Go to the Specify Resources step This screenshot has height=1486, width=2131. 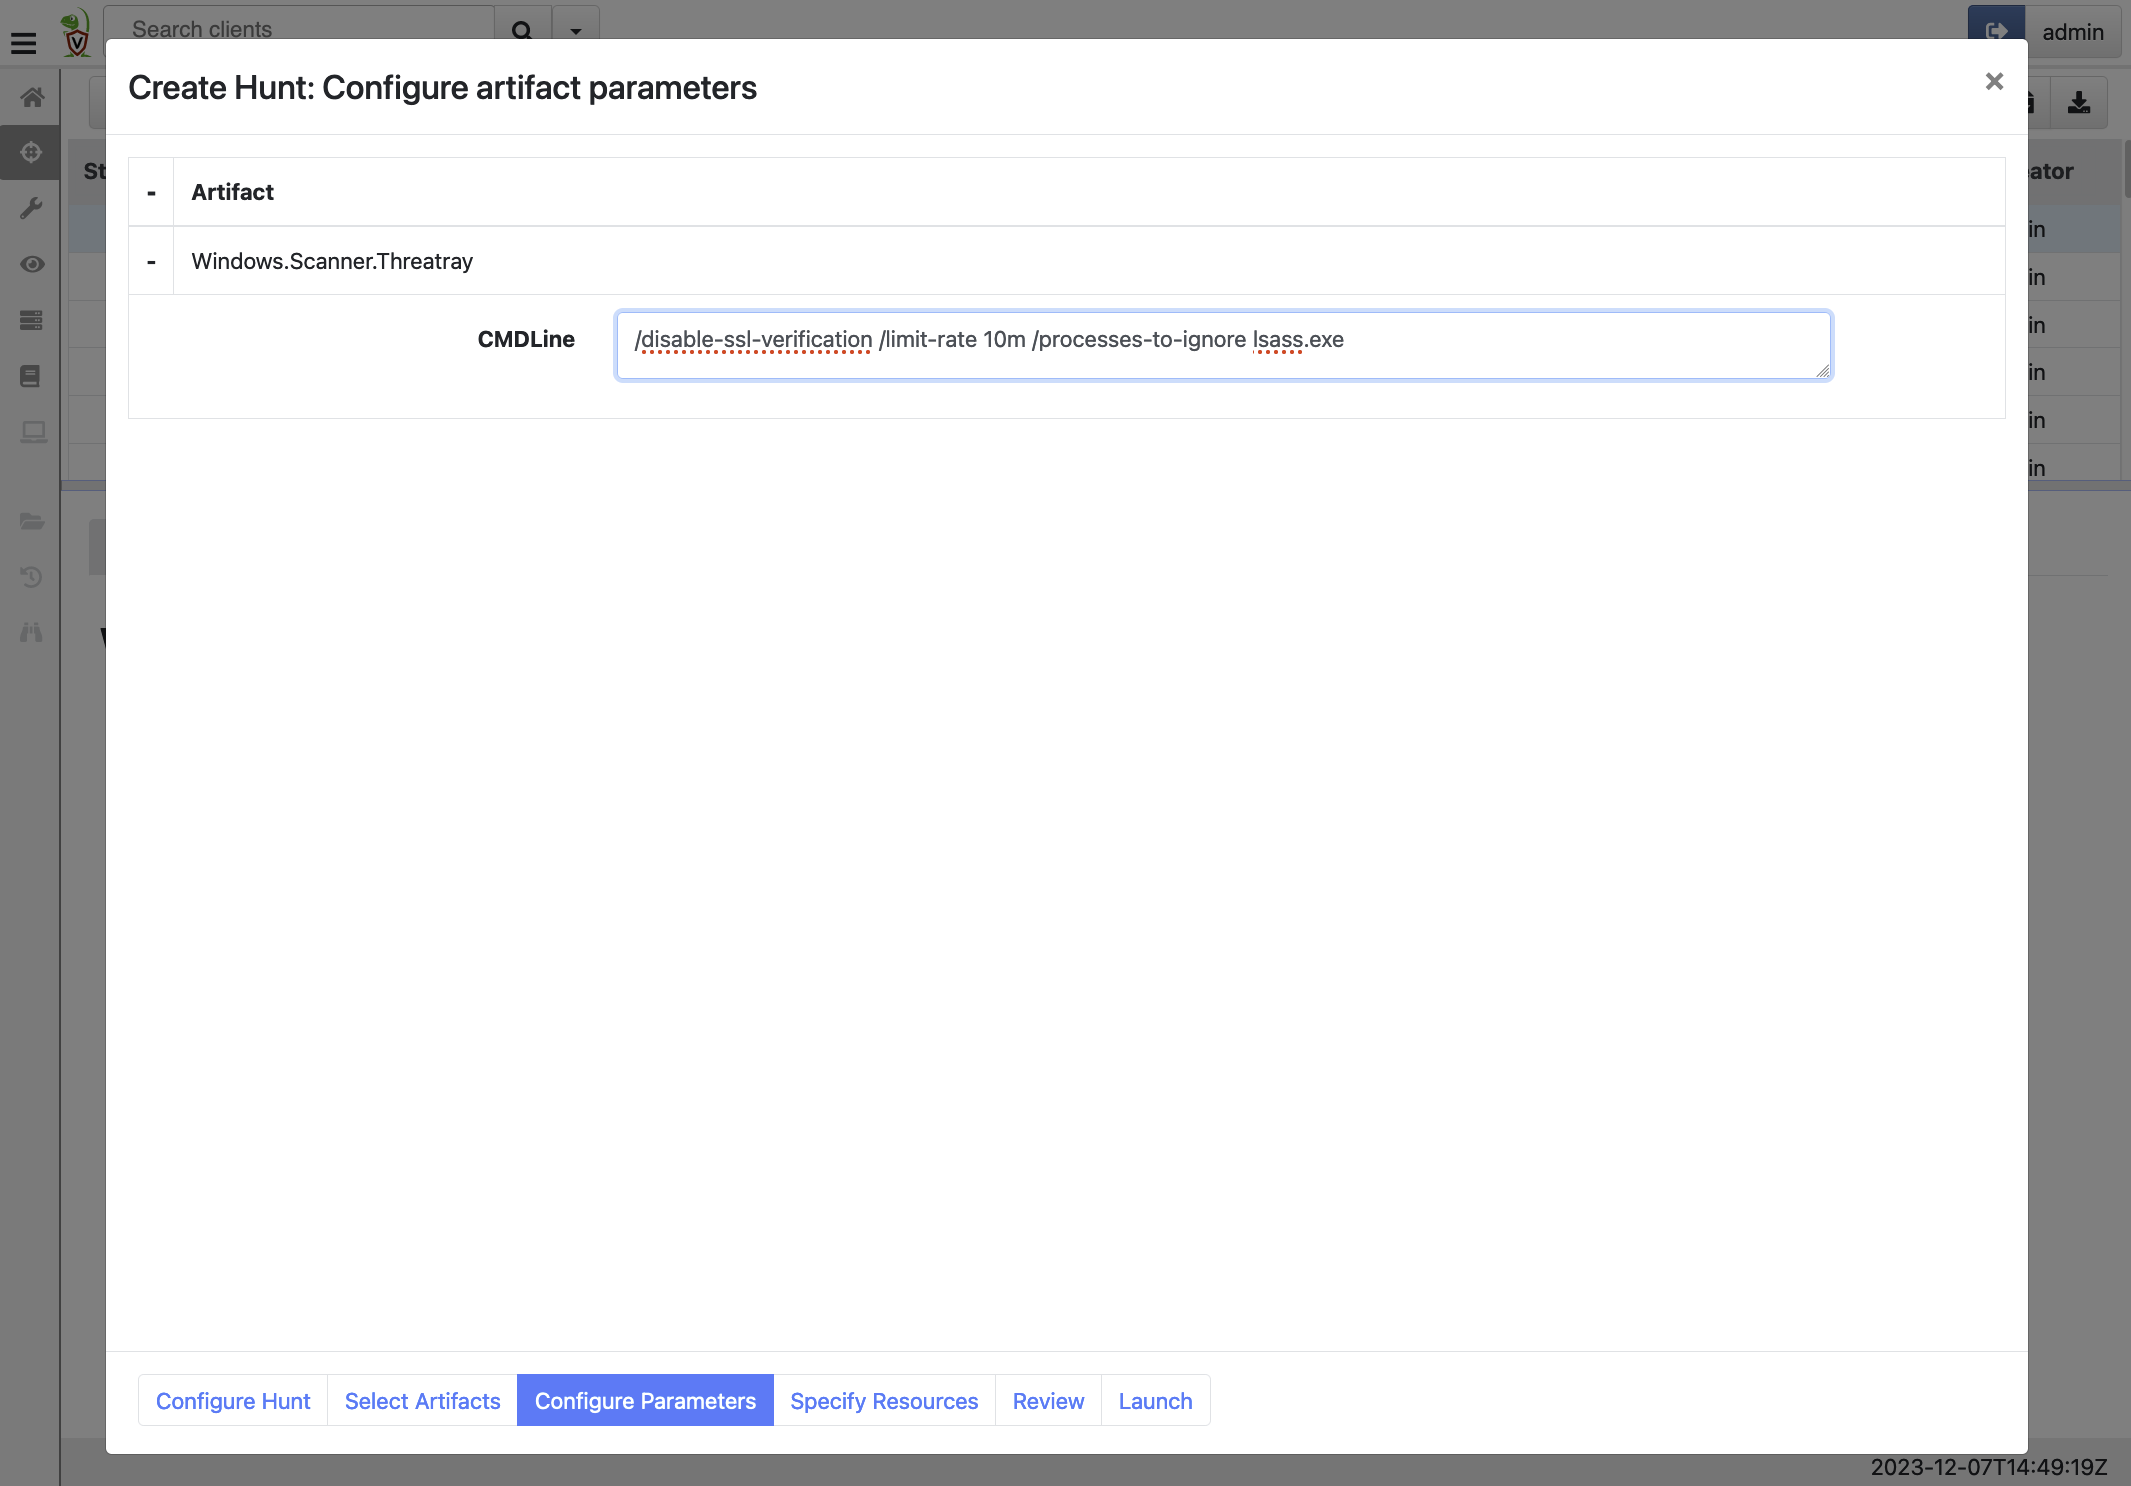(884, 1401)
